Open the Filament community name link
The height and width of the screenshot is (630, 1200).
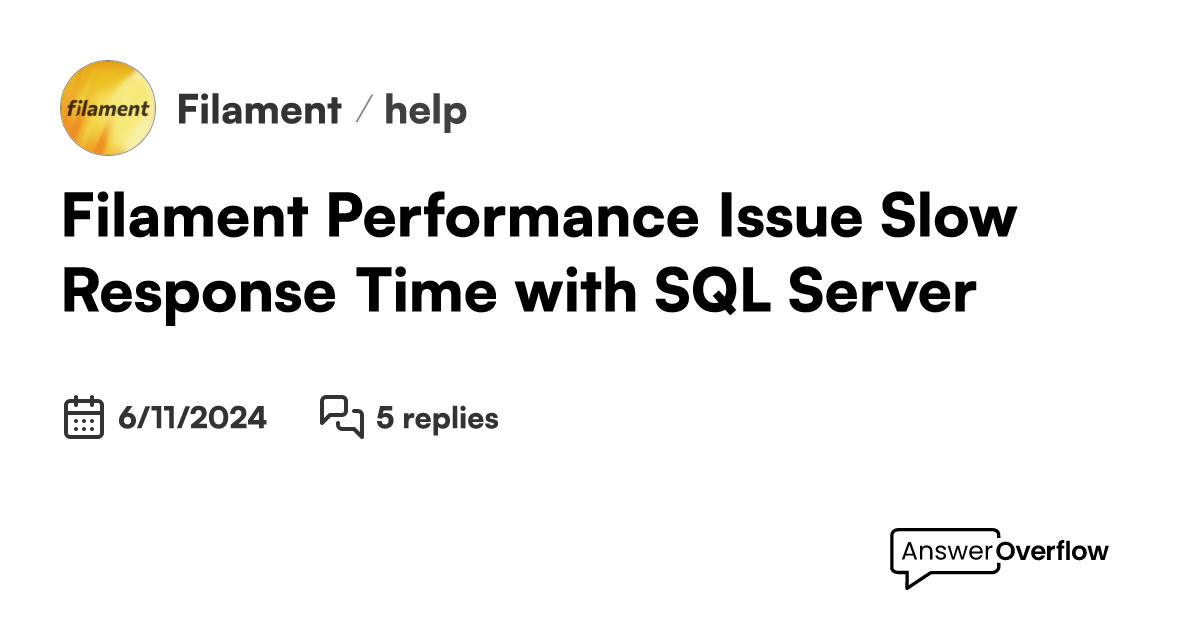coord(259,110)
